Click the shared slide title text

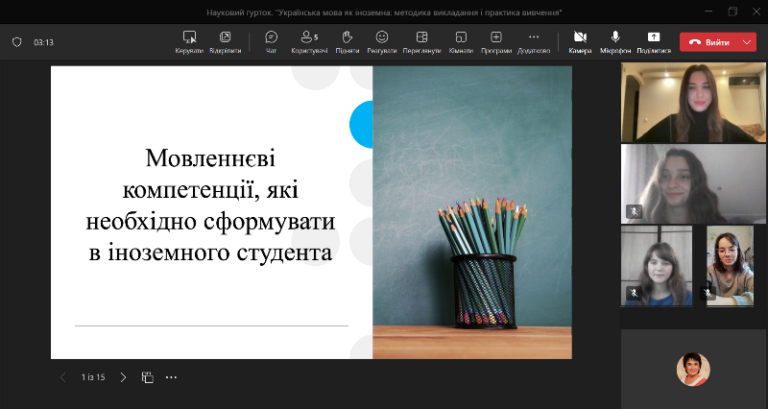211,205
